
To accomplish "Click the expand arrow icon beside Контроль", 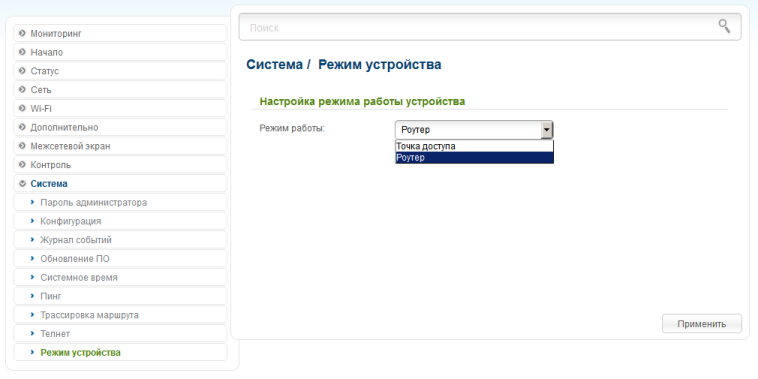I will [x=22, y=165].
